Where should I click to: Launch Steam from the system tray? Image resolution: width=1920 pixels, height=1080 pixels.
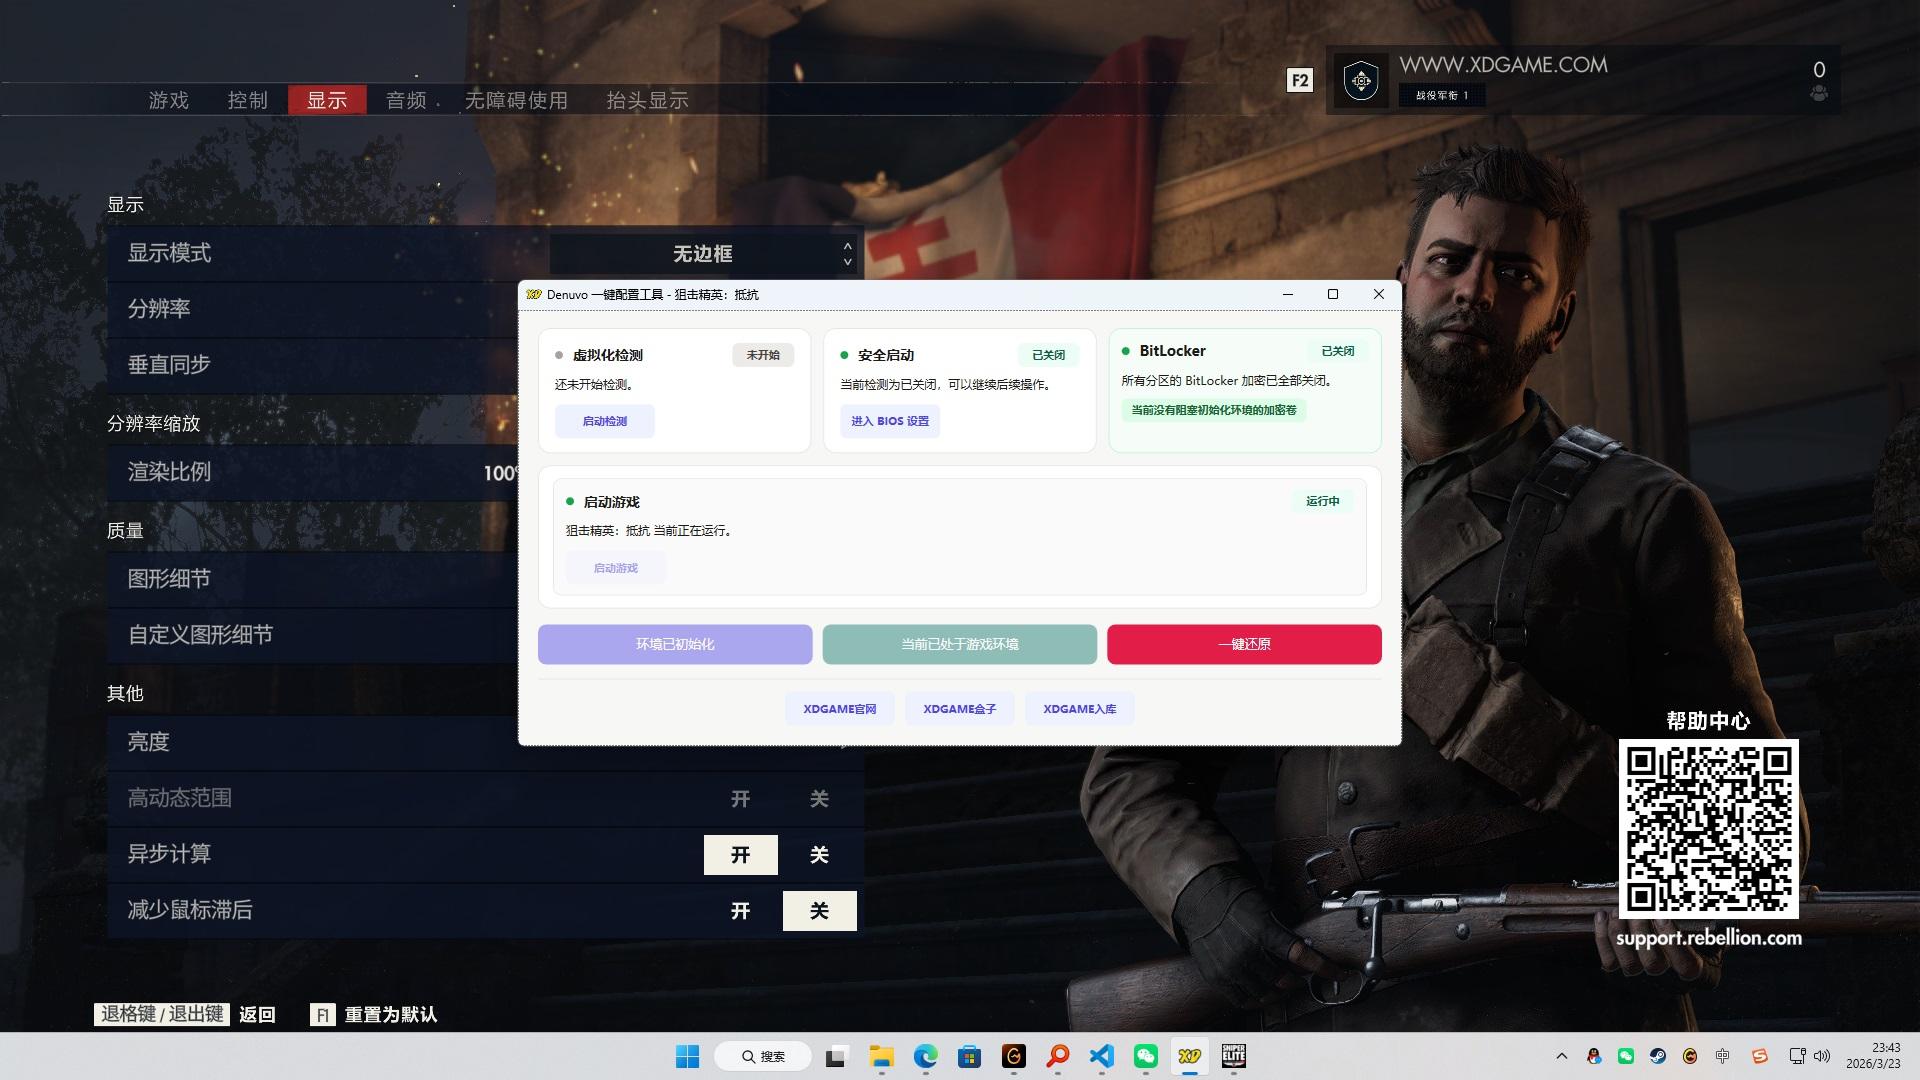[1657, 1056]
